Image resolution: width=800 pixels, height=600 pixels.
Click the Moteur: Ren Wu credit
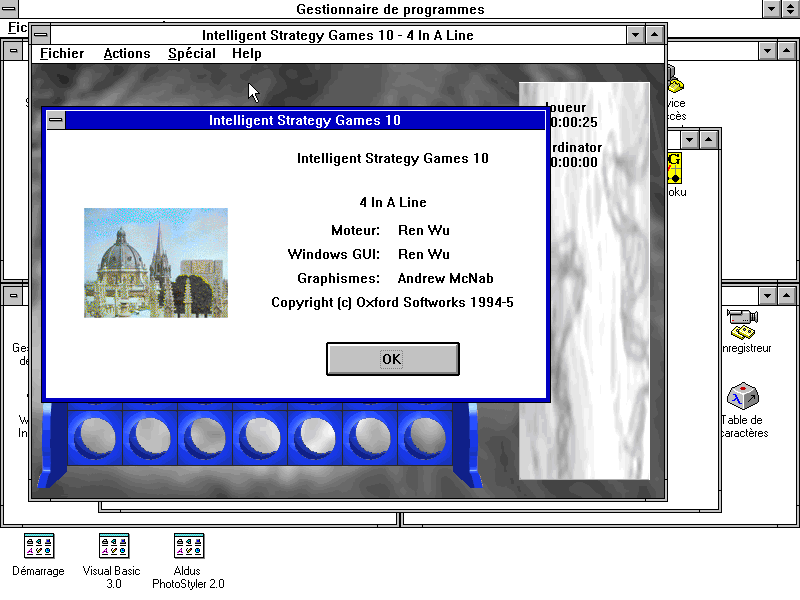click(x=390, y=231)
